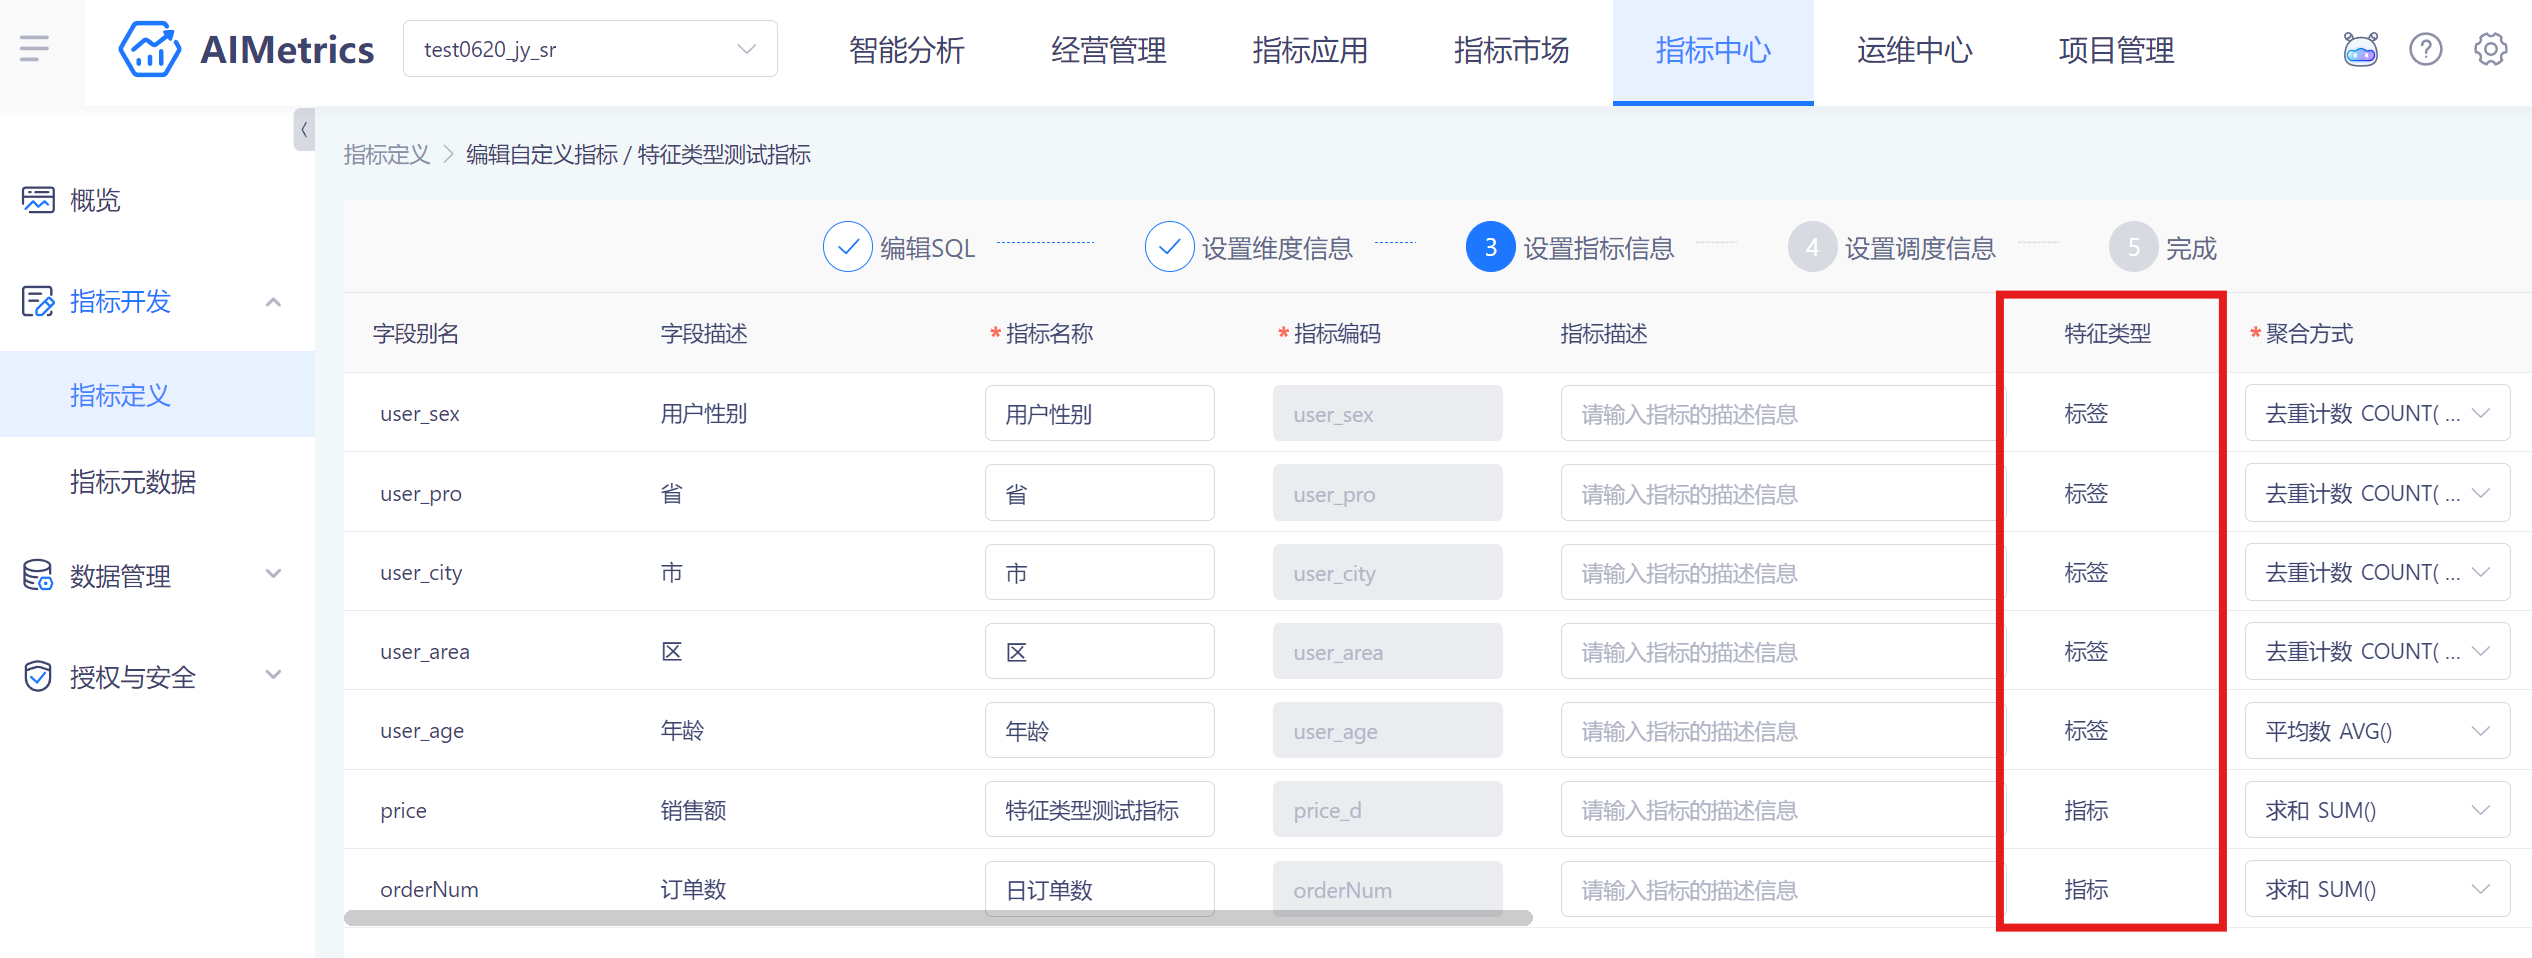
Task: Click the hamburger menu icon
Action: [x=34, y=48]
